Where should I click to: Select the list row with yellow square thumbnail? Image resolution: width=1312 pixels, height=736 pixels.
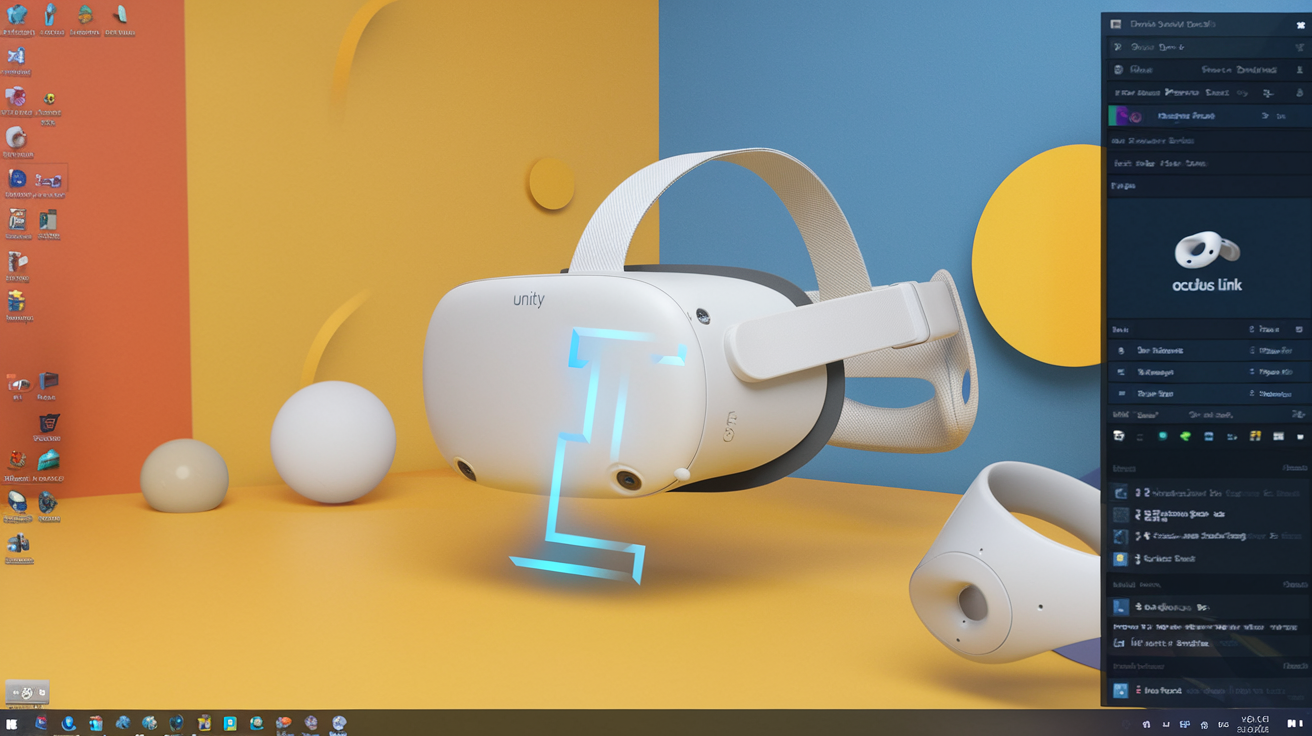coord(1208,559)
